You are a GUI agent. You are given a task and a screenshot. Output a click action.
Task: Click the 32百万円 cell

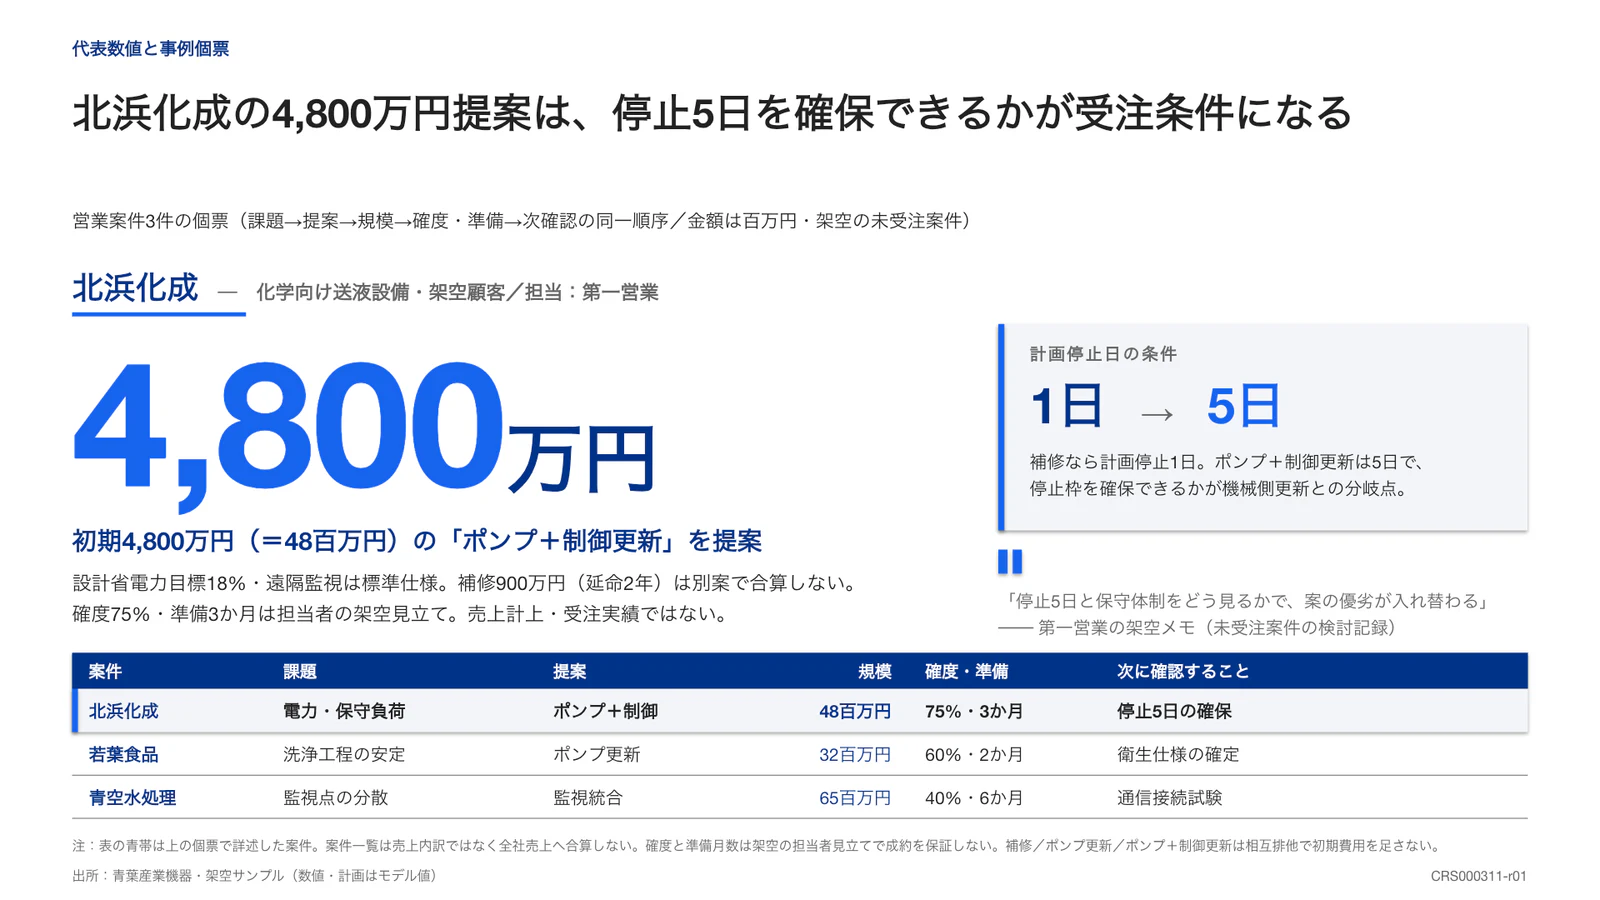coord(855,755)
